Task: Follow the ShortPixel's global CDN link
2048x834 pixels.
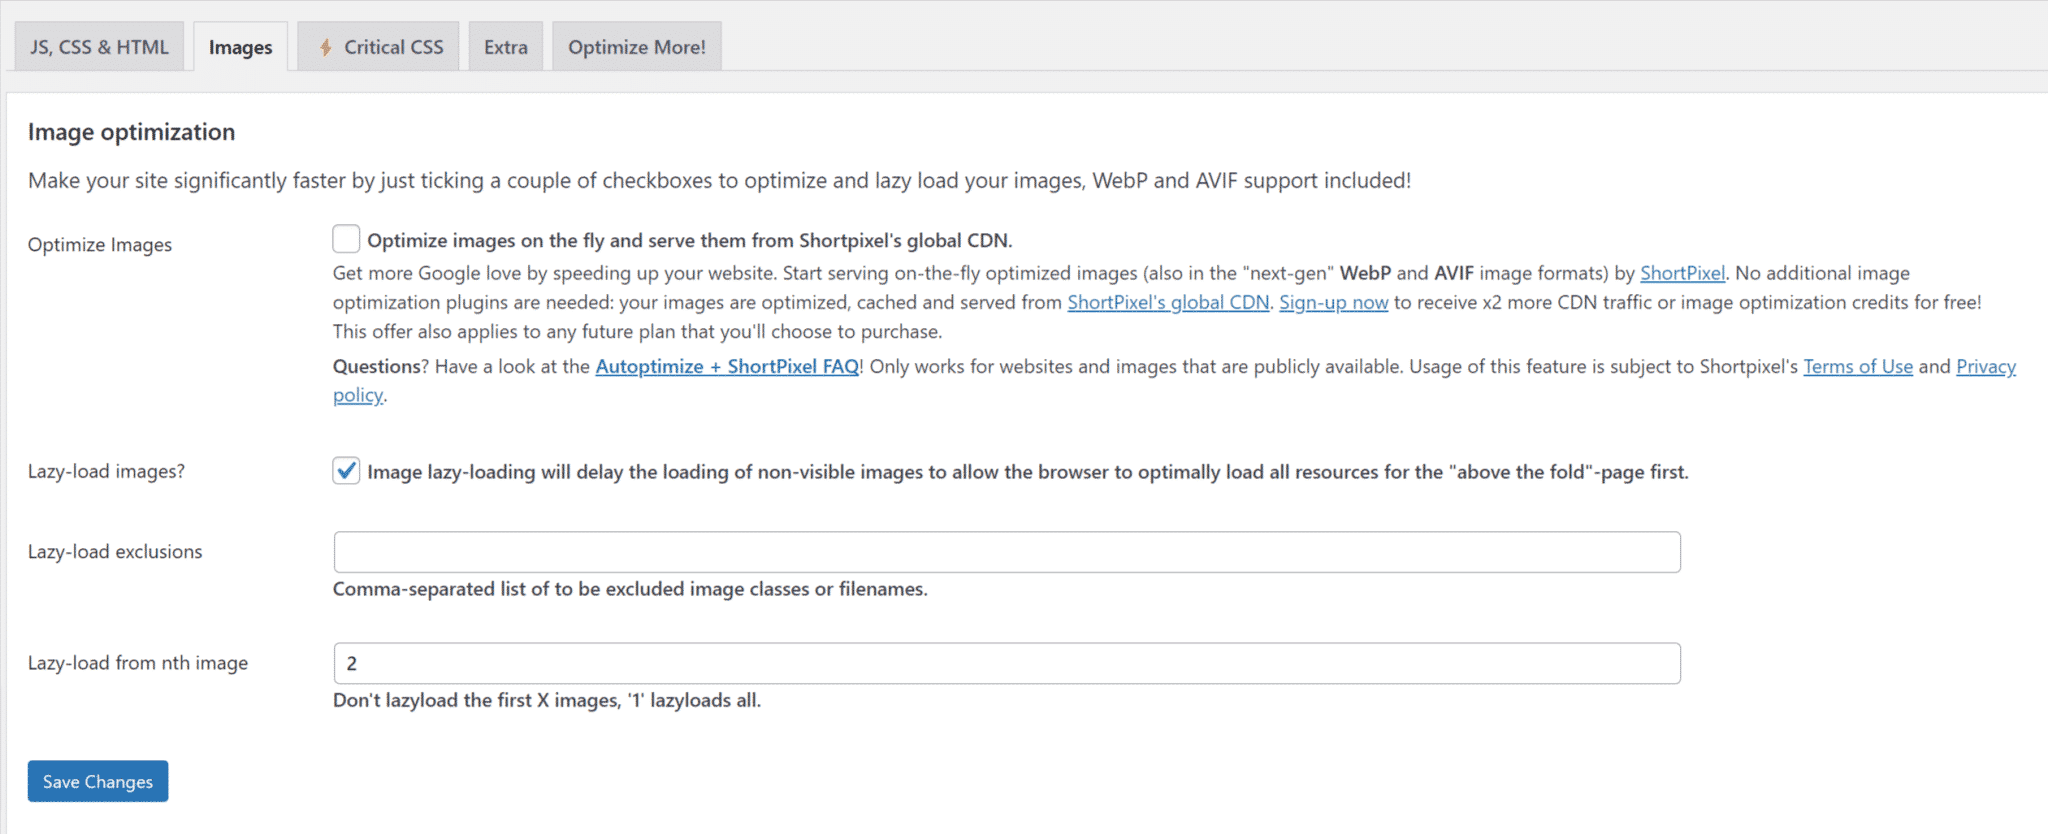Action: 1168,302
